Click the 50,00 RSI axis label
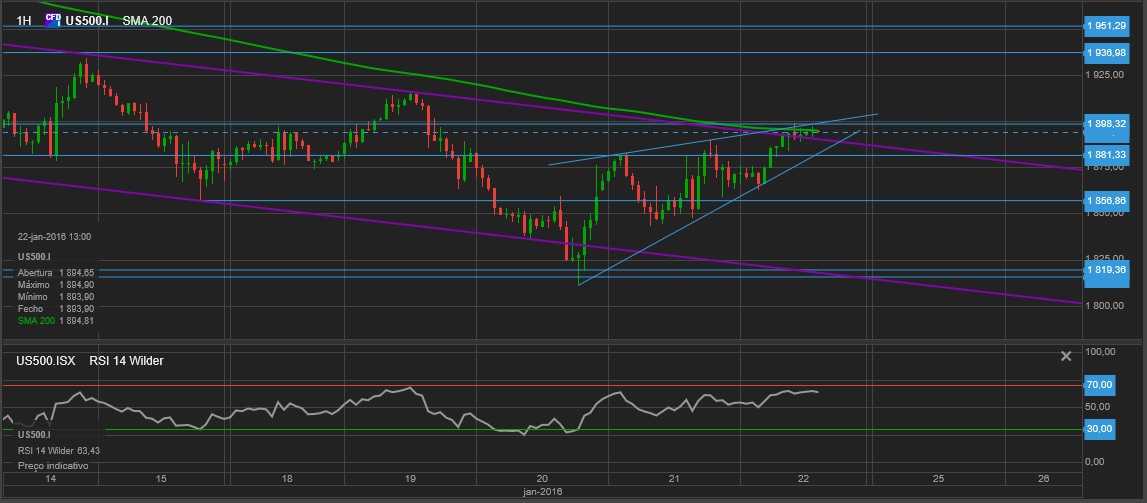The width and height of the screenshot is (1147, 503). click(1100, 406)
